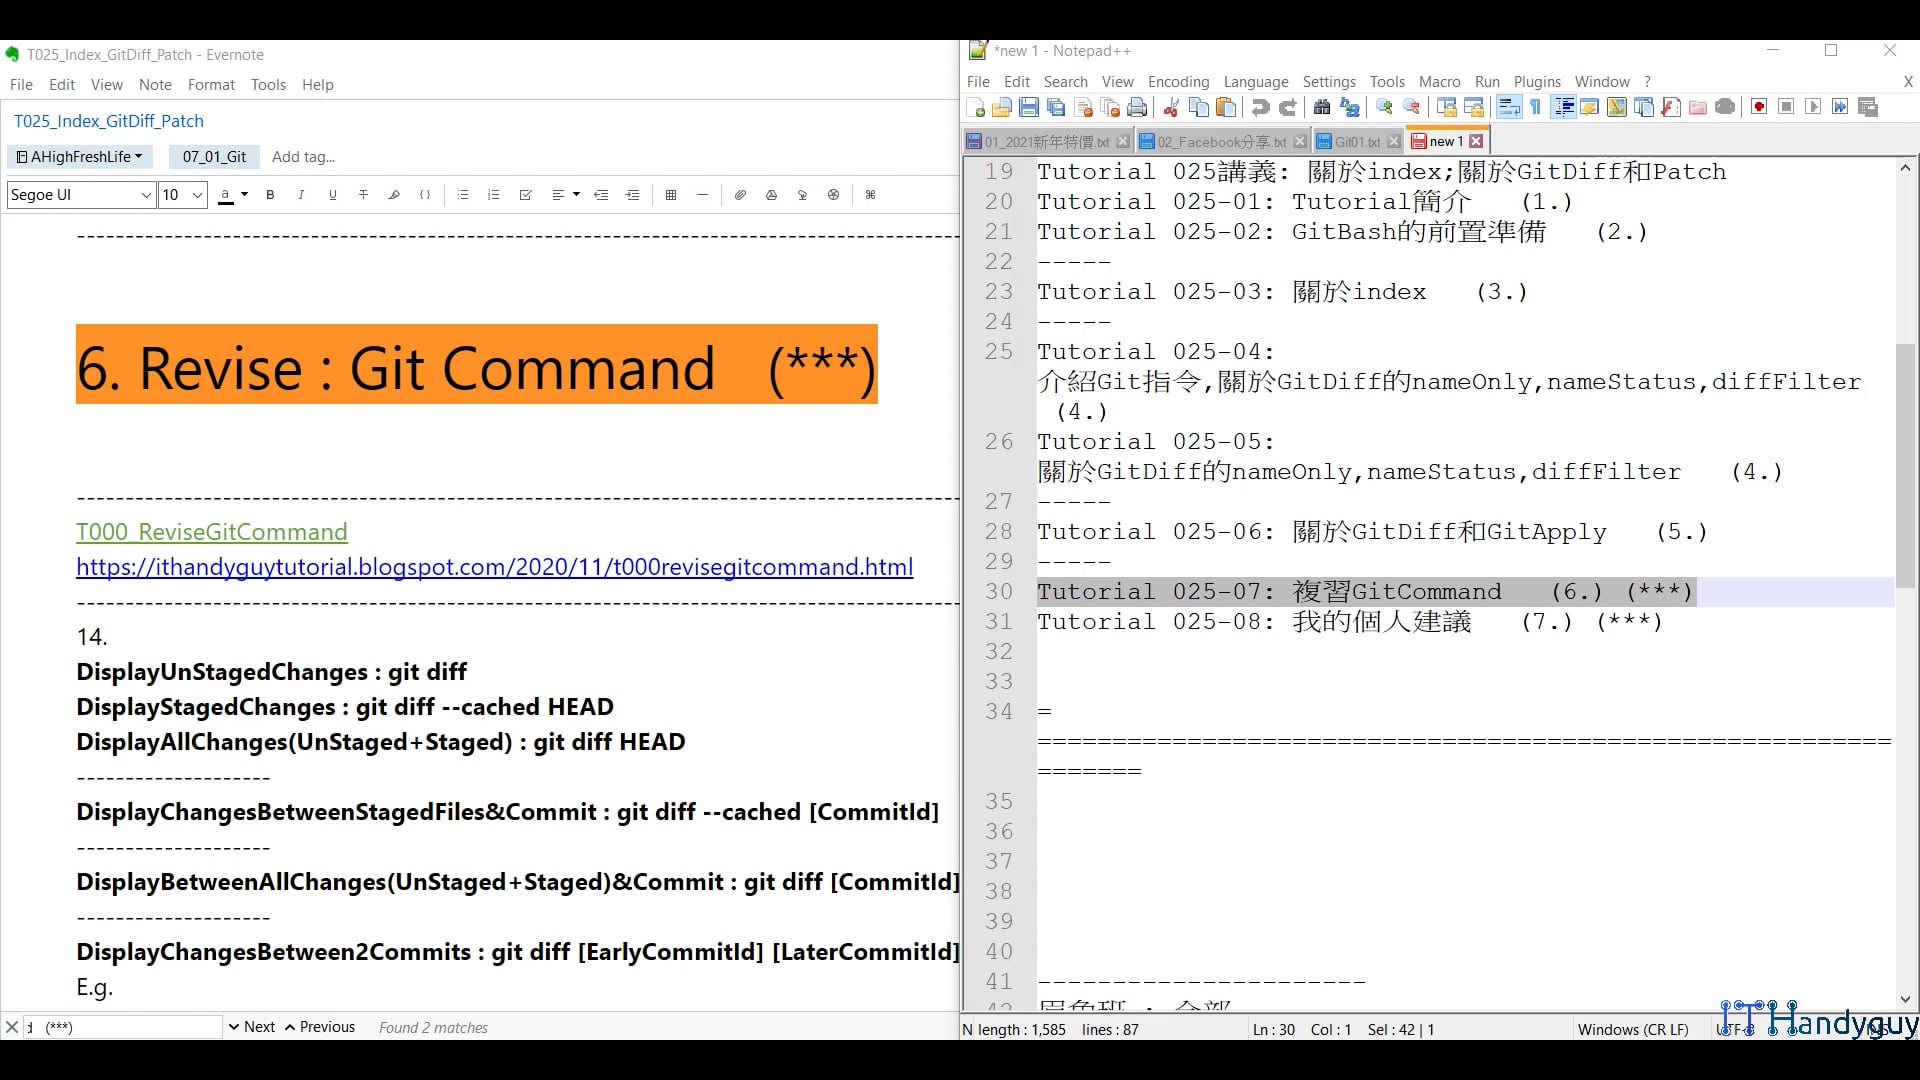Toggle word wrap in Notepad++
This screenshot has height=1080, width=1920.
coord(1510,107)
